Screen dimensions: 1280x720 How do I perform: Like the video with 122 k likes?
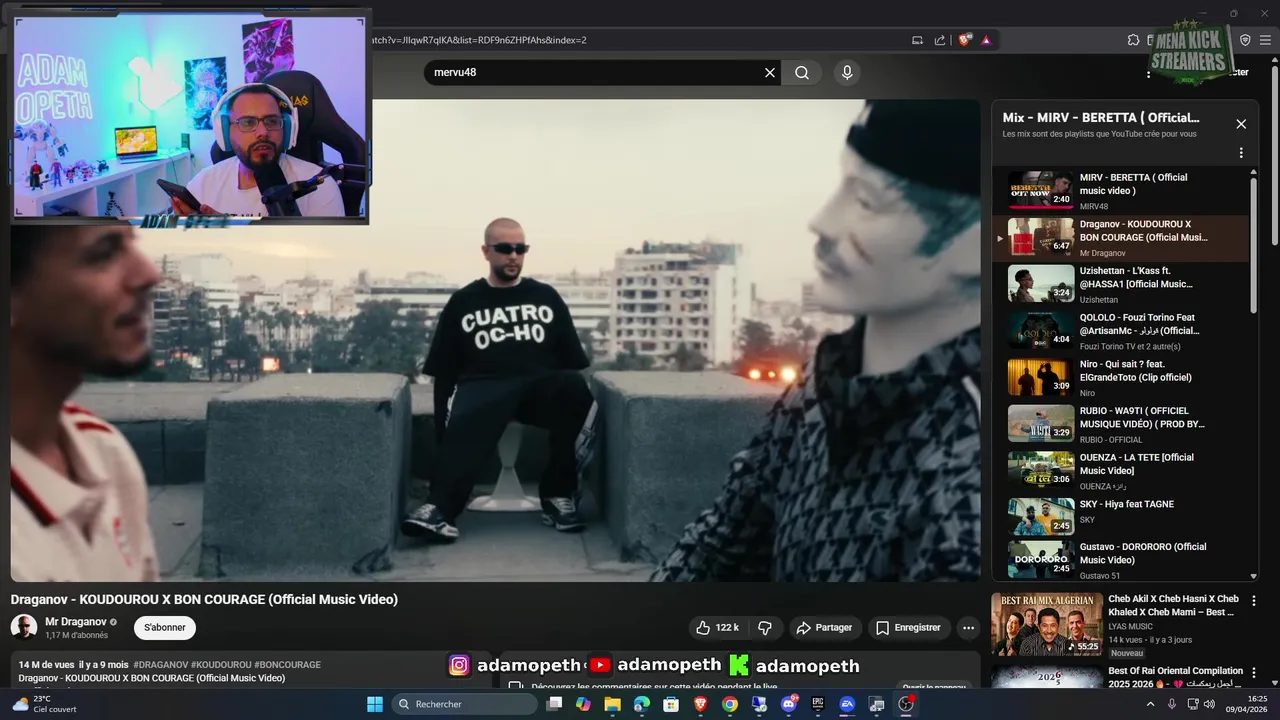(x=717, y=628)
